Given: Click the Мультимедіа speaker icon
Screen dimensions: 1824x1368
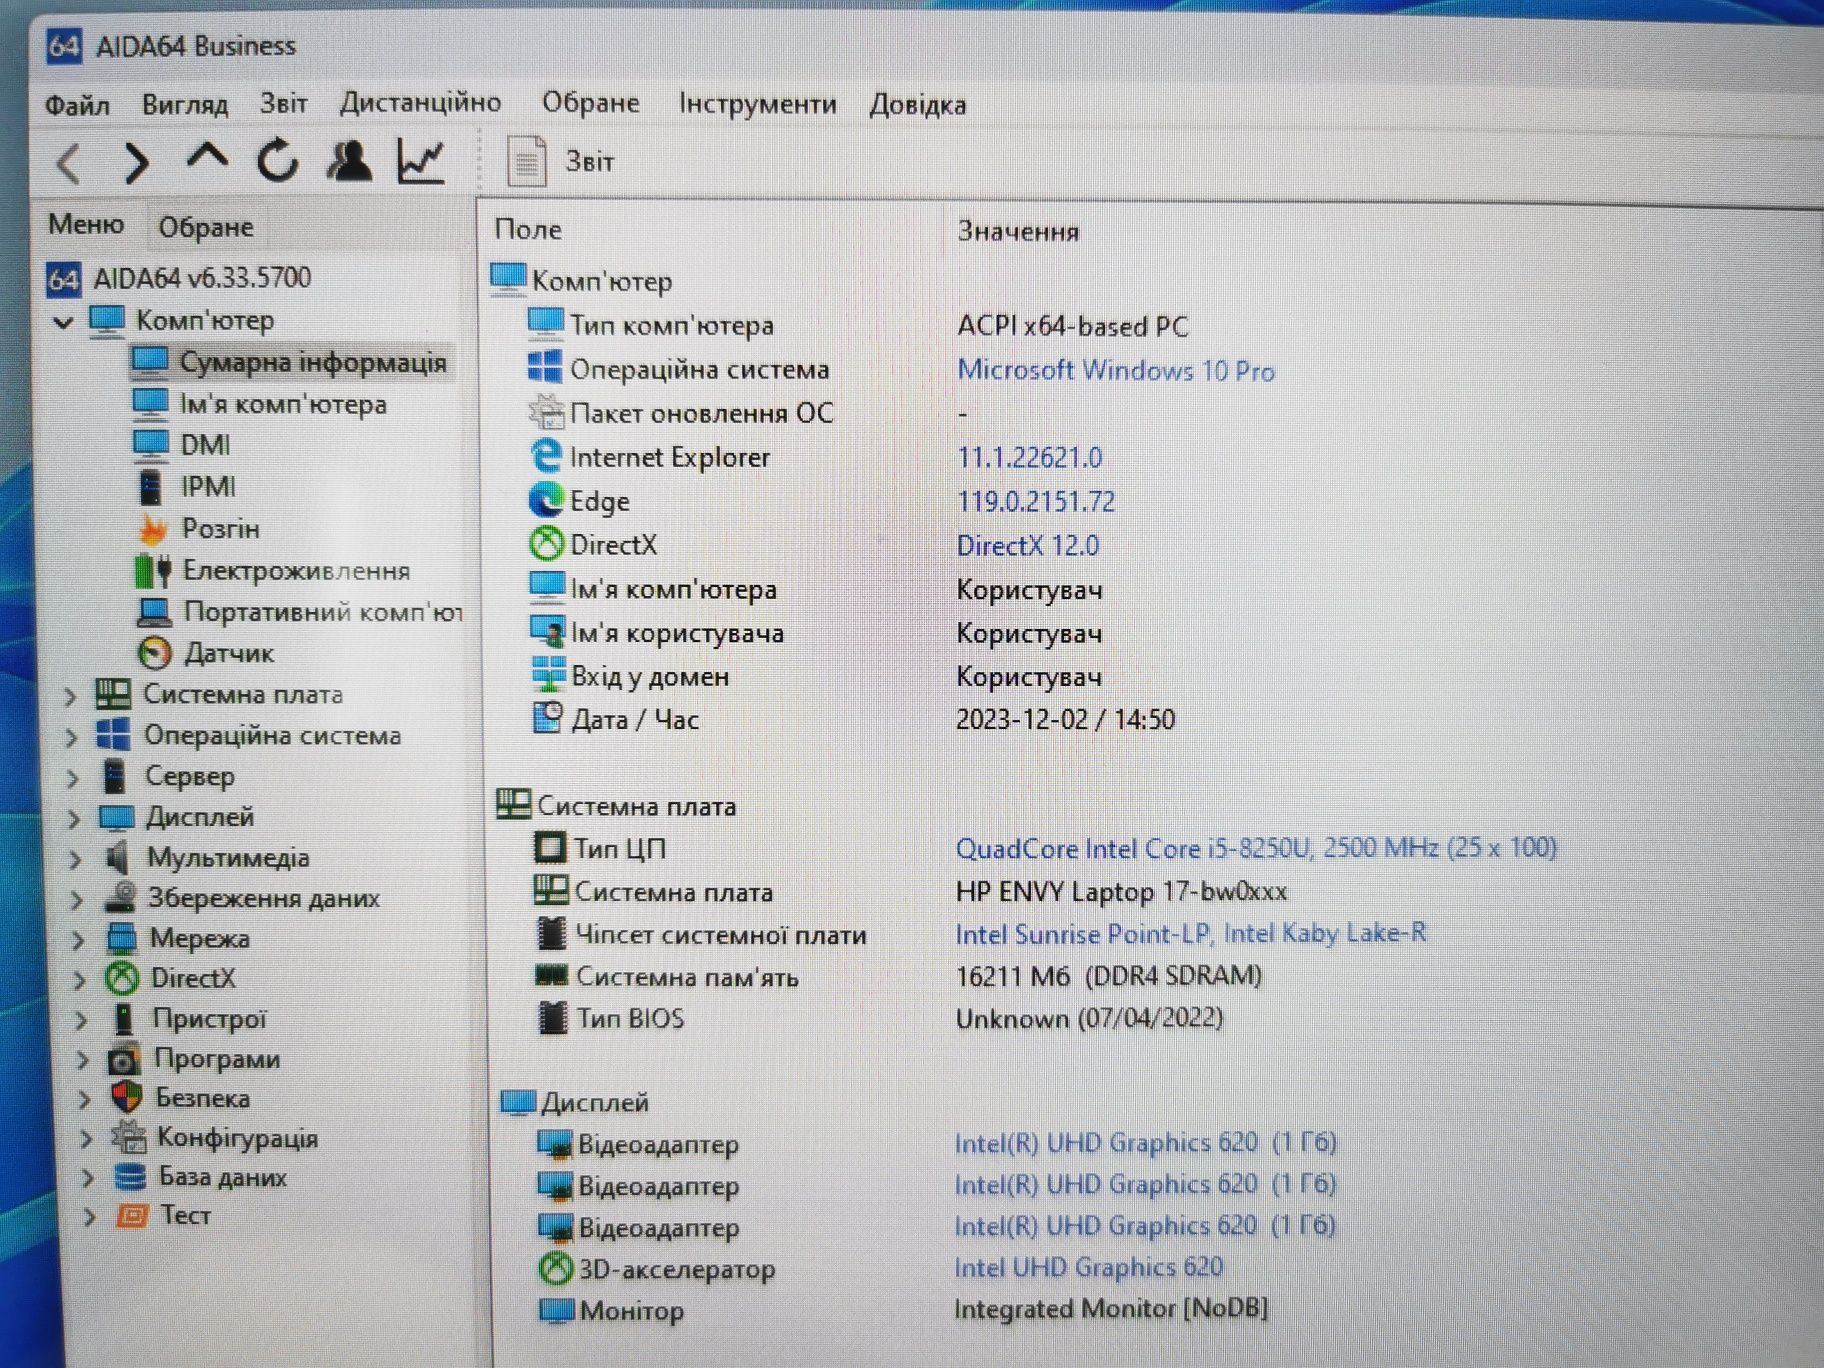Looking at the screenshot, I should point(118,857).
